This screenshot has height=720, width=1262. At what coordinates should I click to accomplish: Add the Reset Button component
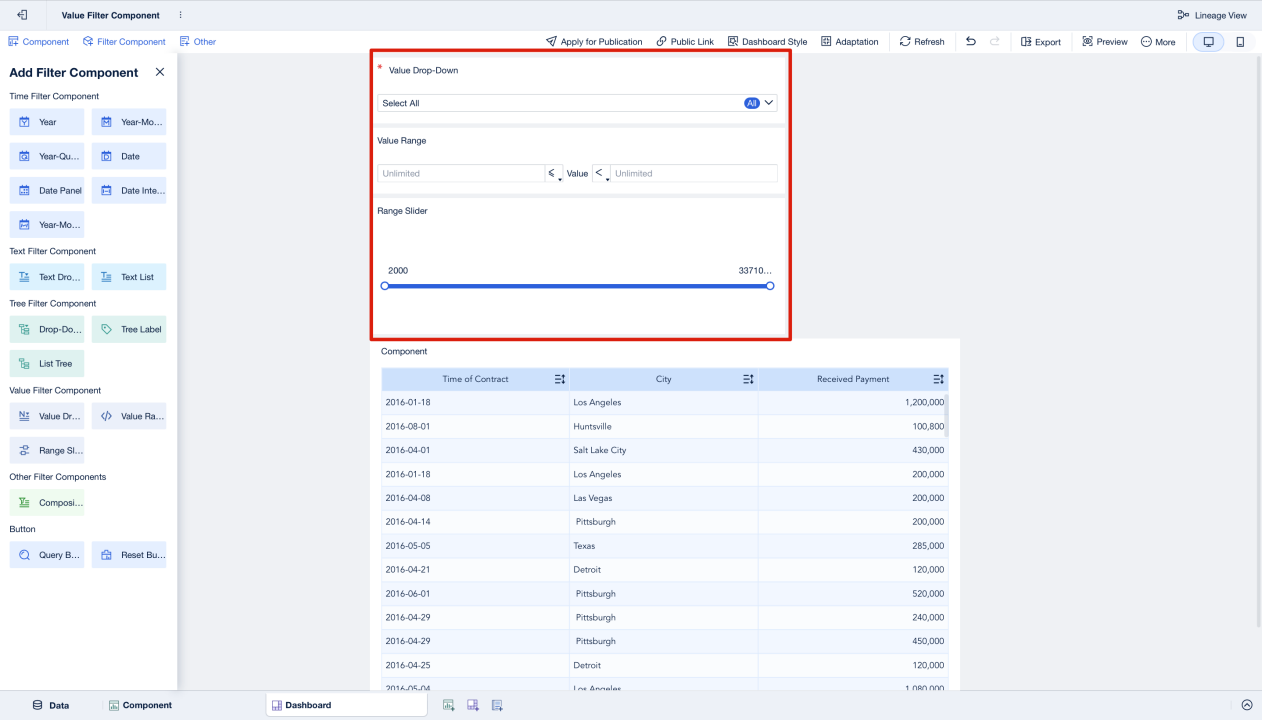[x=129, y=555]
